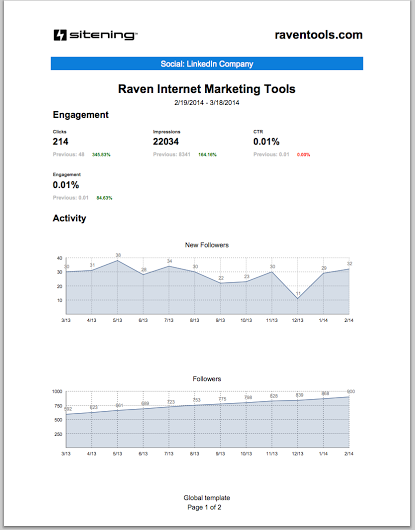This screenshot has width=415, height=530.
Task: Select the Engagement section heading
Action: (80, 115)
